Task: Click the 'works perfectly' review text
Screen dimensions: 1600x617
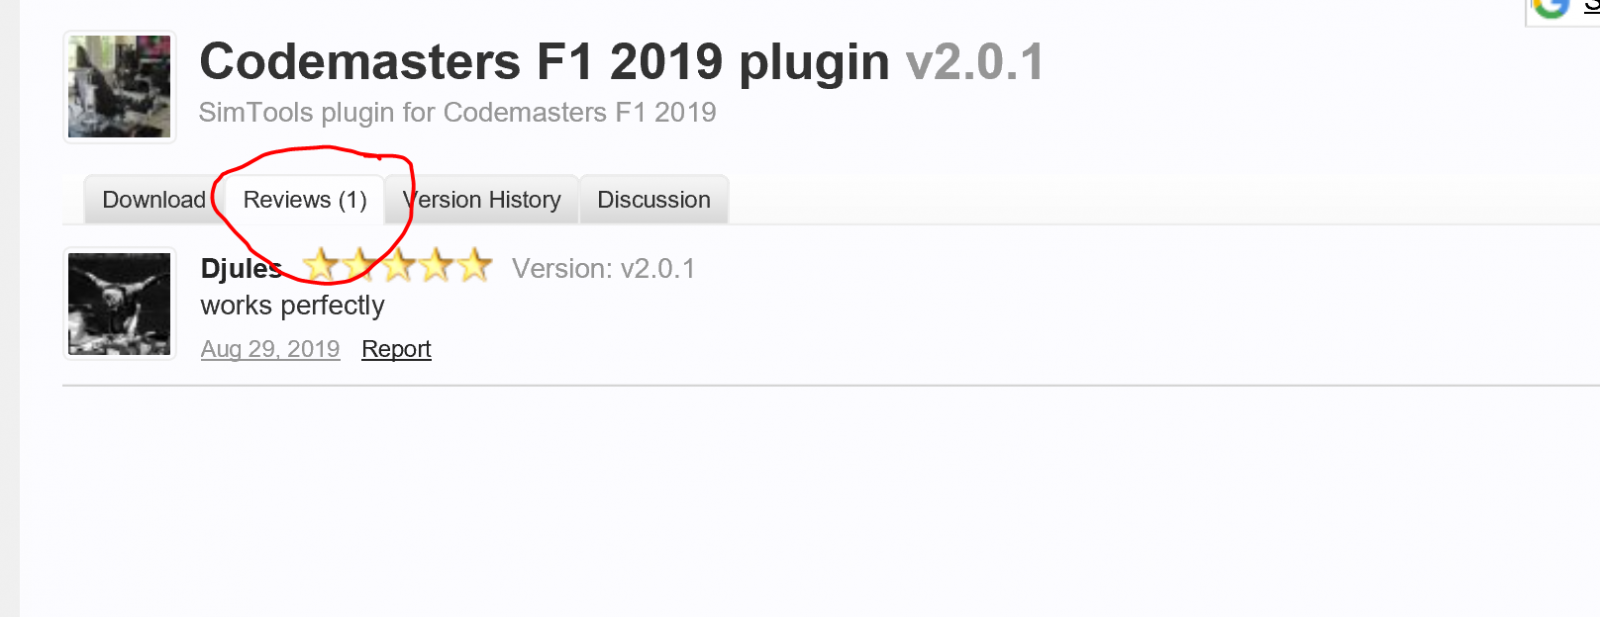Action: [292, 306]
